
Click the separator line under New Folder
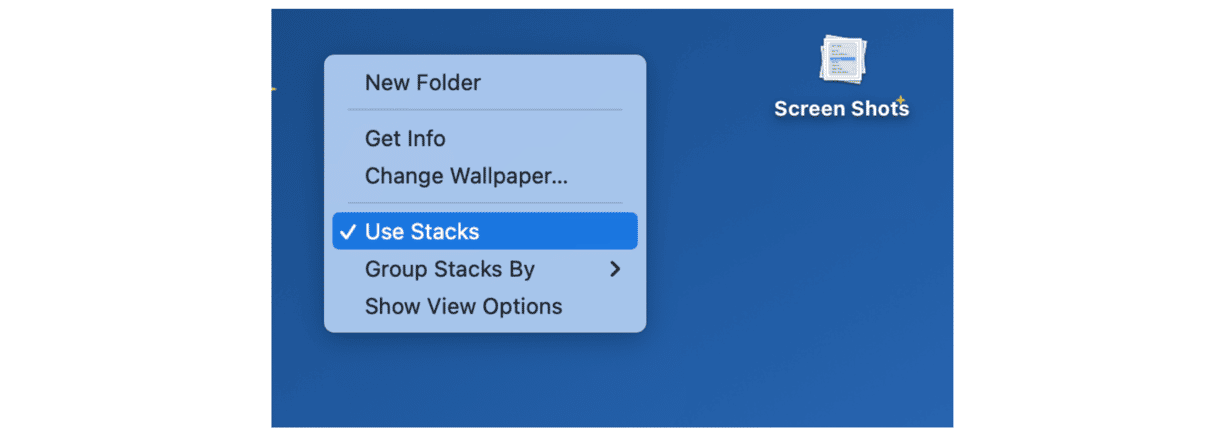click(484, 110)
